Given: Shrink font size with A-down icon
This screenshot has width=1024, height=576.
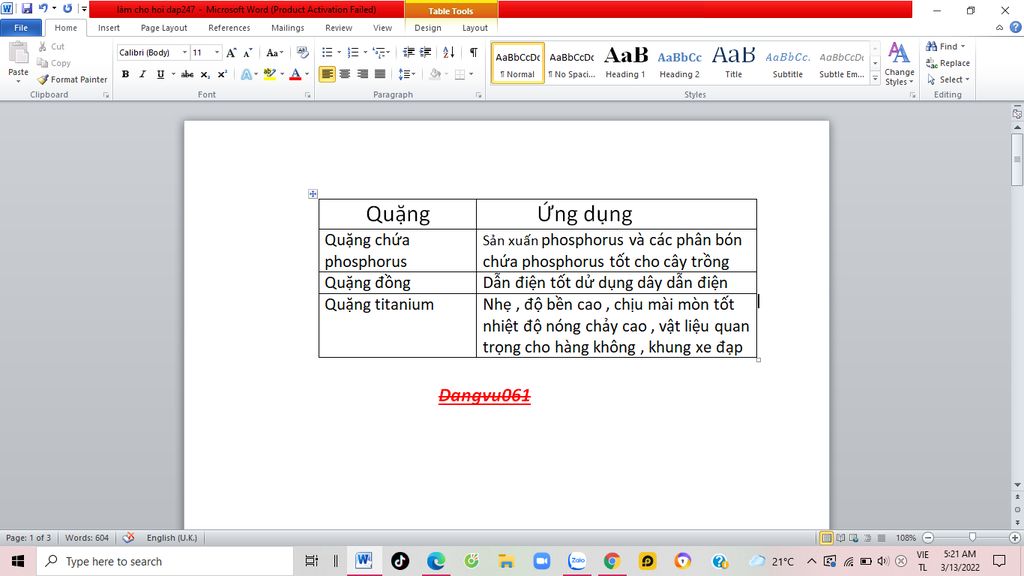Looking at the screenshot, I should 248,53.
